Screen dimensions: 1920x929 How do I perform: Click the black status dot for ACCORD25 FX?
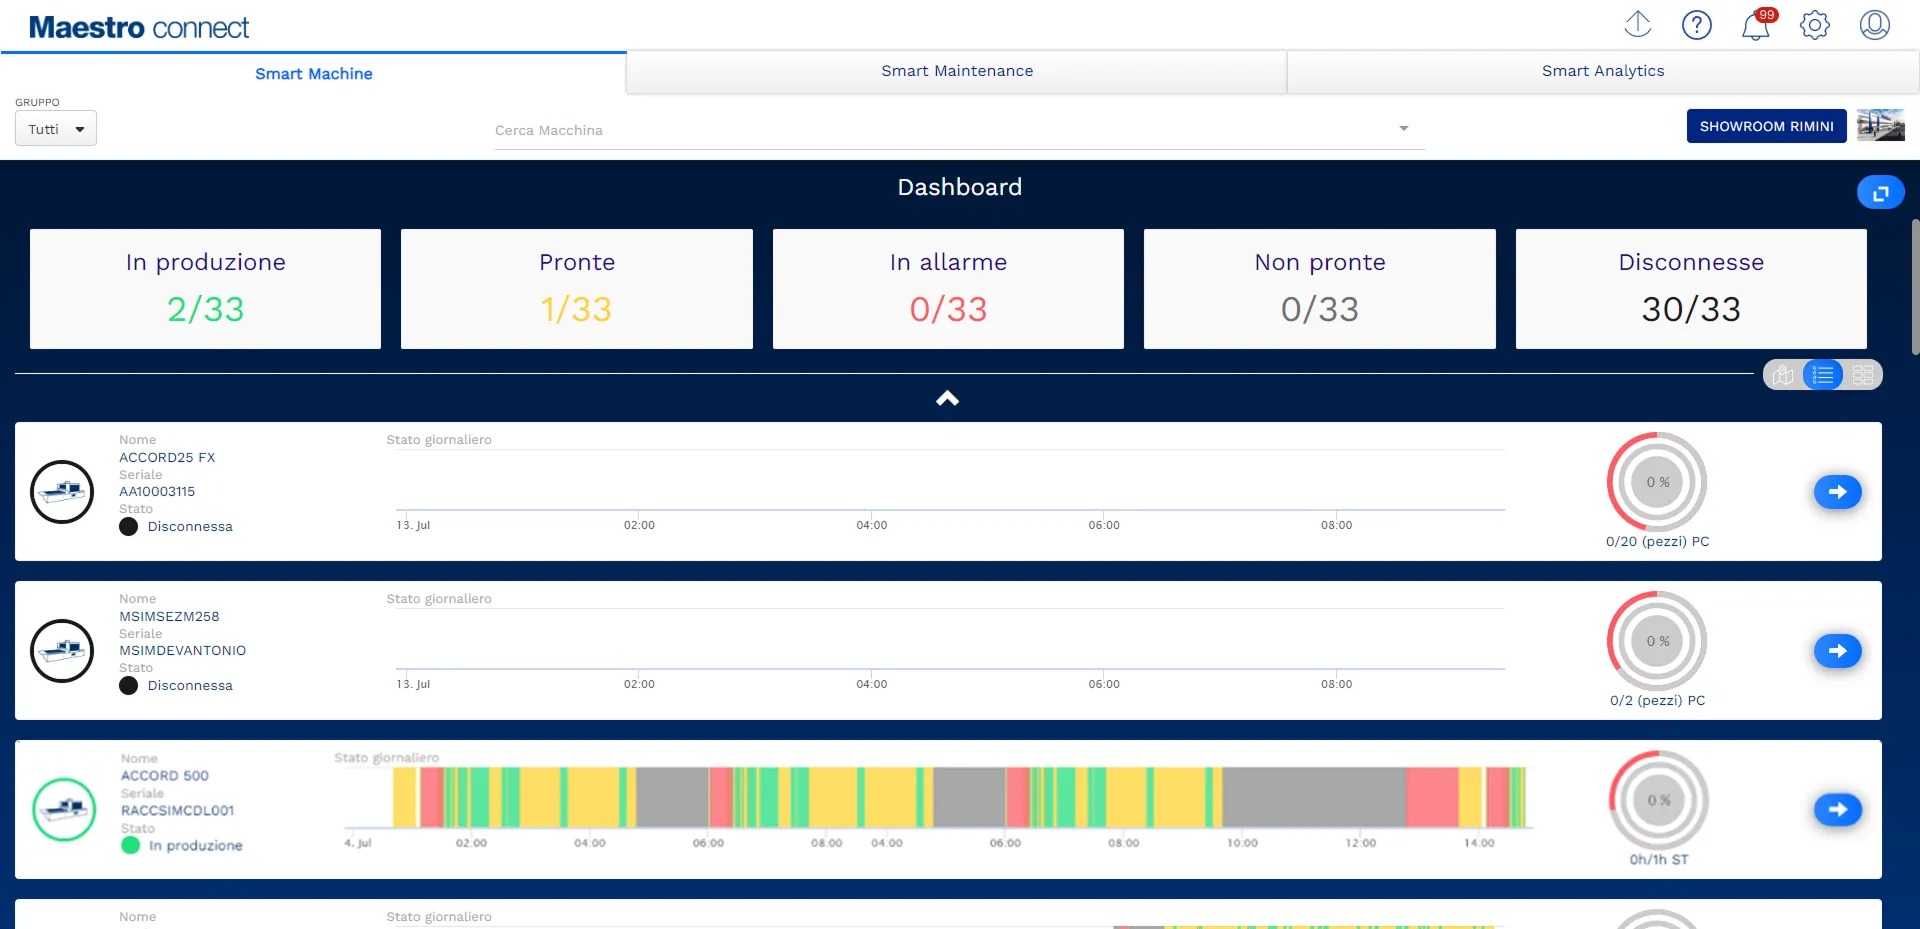coord(129,527)
